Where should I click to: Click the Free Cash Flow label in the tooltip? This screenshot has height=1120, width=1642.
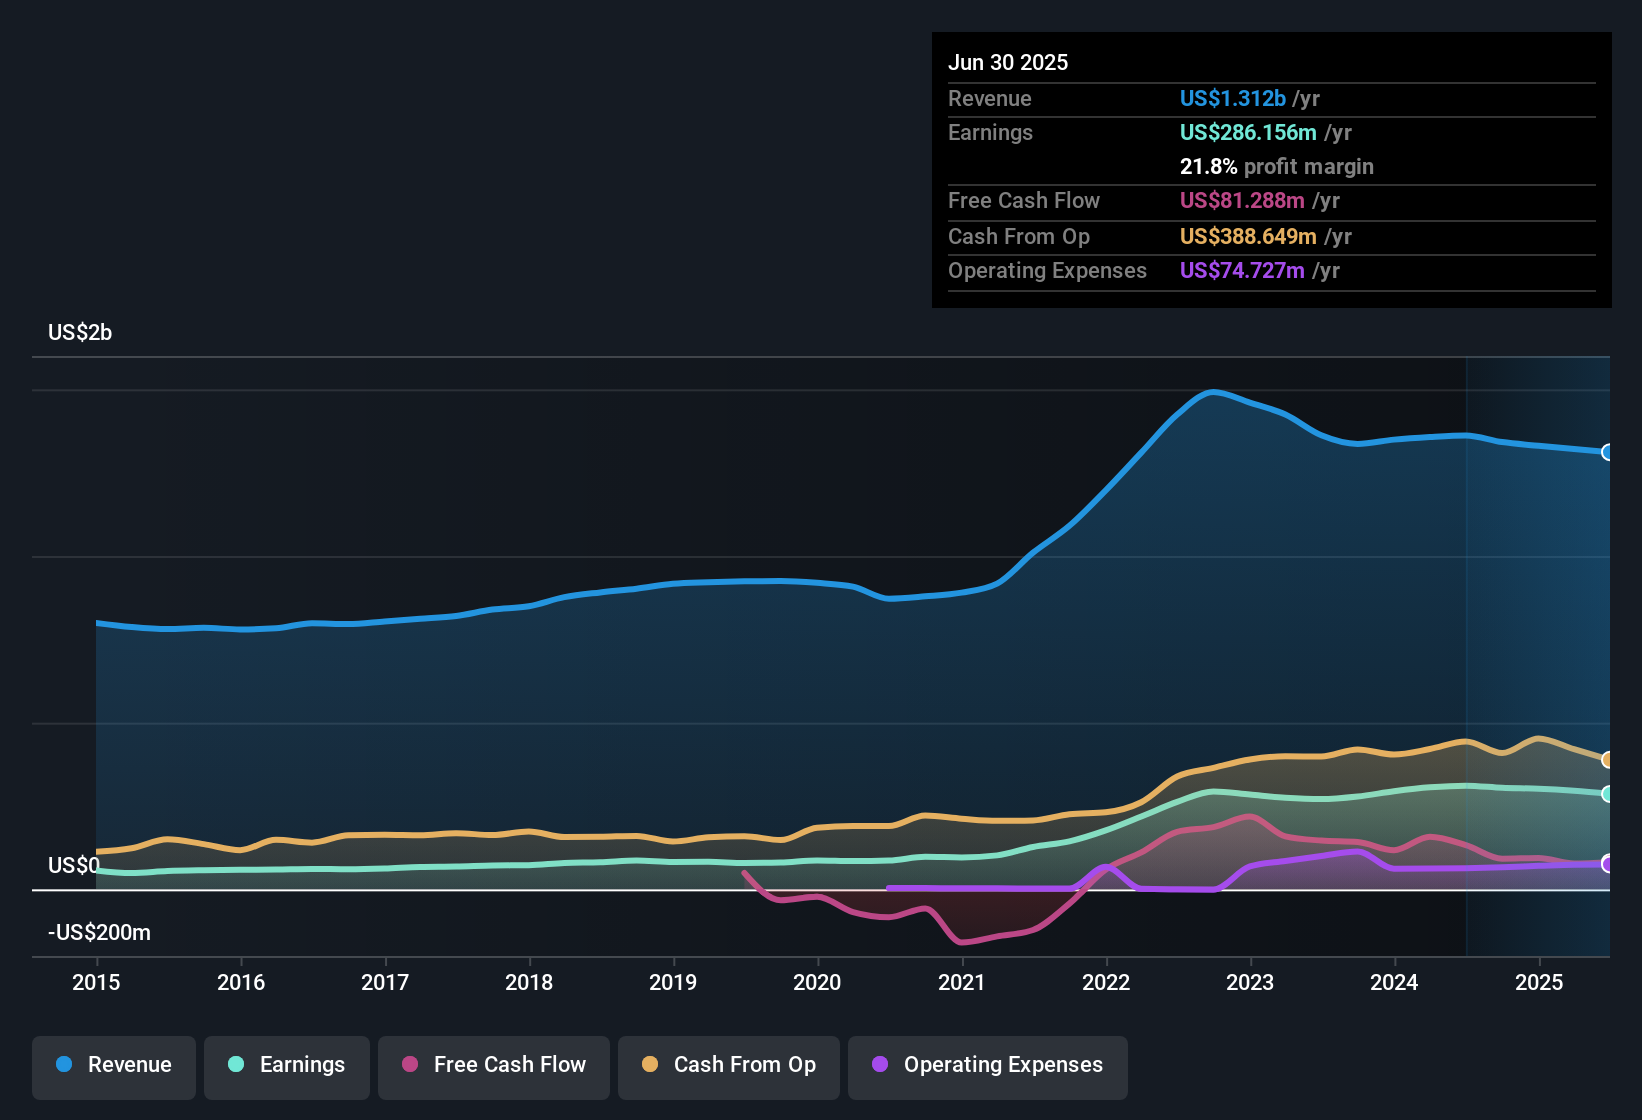point(1024,200)
